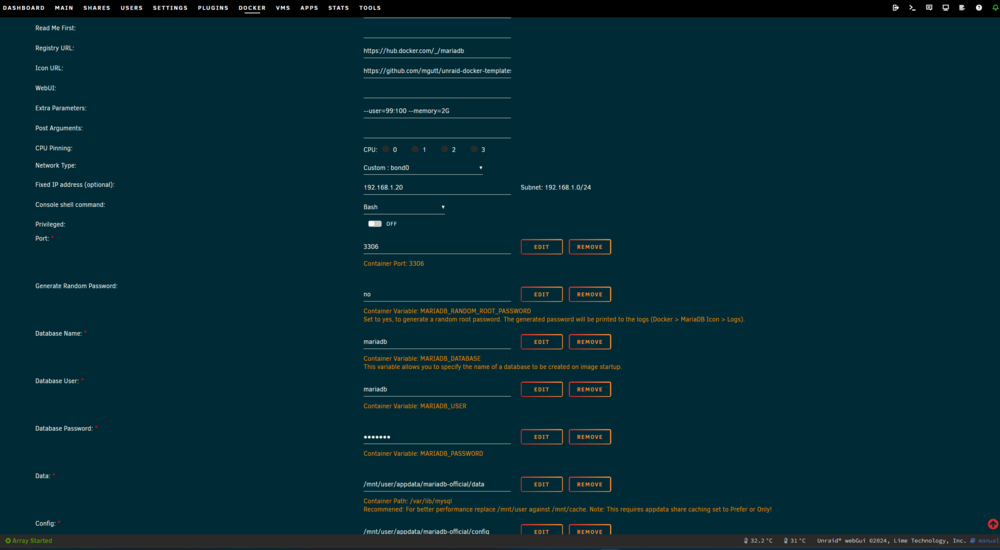Image resolution: width=1000 pixels, height=550 pixels.
Task: Switch the Privileged toggle on
Action: pyautogui.click(x=375, y=224)
